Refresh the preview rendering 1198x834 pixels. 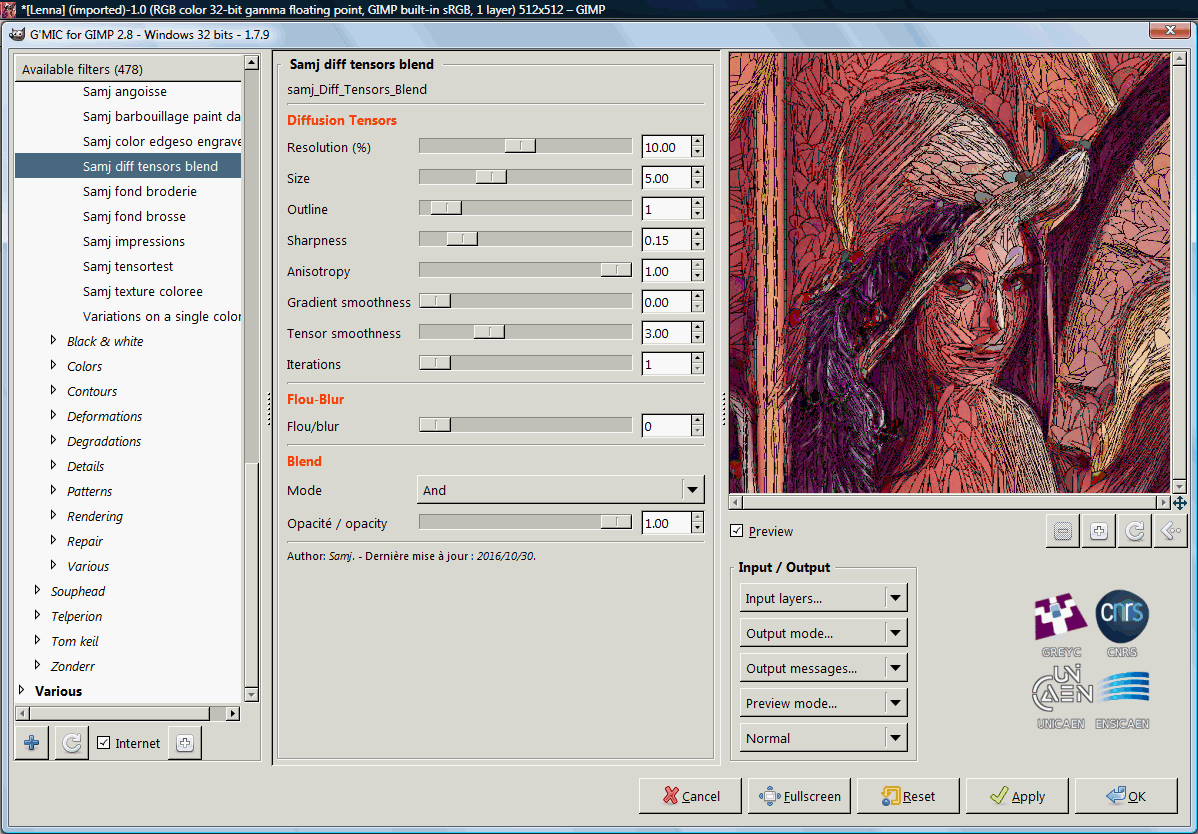1135,532
